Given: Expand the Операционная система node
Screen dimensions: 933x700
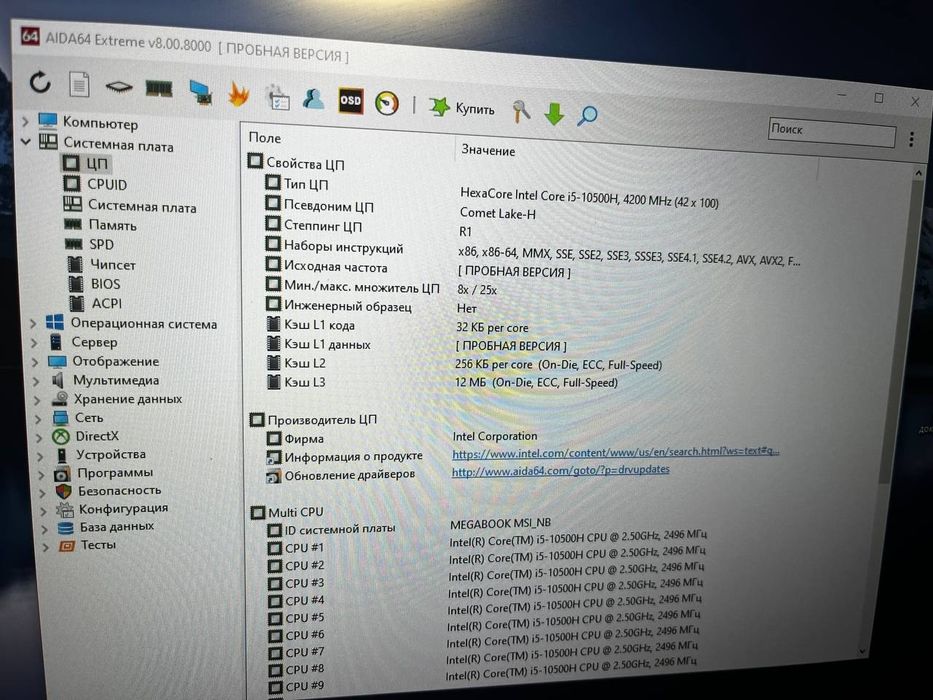Looking at the screenshot, I should 33,323.
